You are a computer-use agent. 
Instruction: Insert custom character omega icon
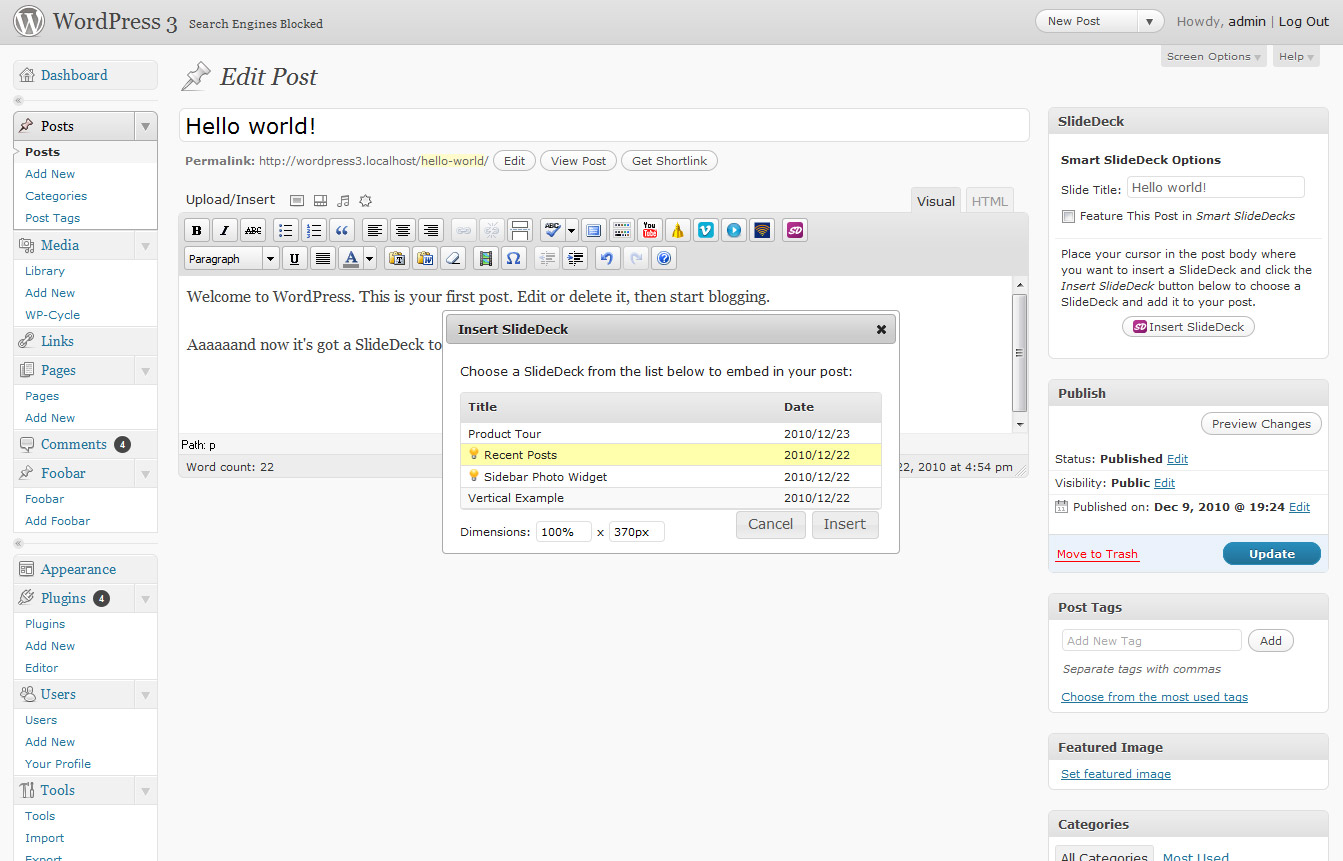point(513,259)
